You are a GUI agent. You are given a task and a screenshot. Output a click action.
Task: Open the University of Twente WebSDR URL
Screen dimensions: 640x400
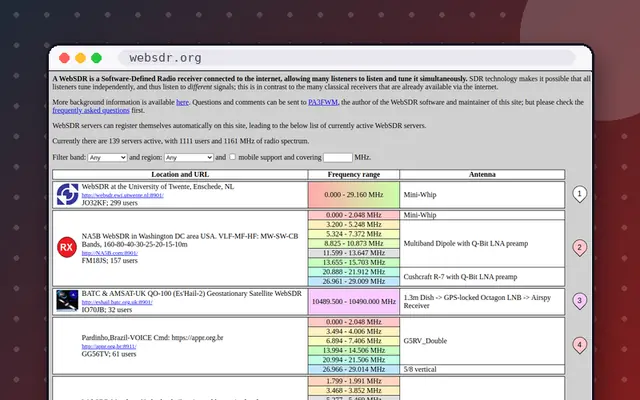[122, 196]
